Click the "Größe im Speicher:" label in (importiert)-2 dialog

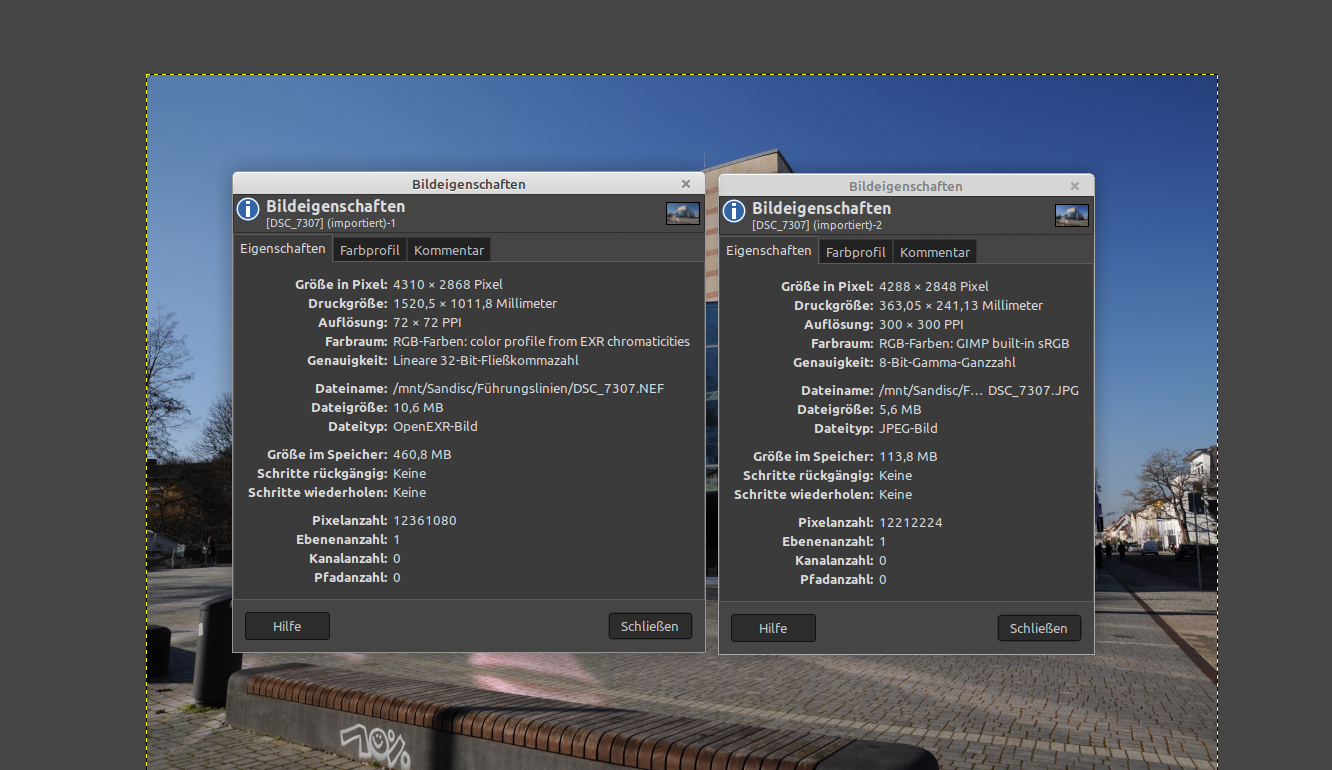click(813, 456)
